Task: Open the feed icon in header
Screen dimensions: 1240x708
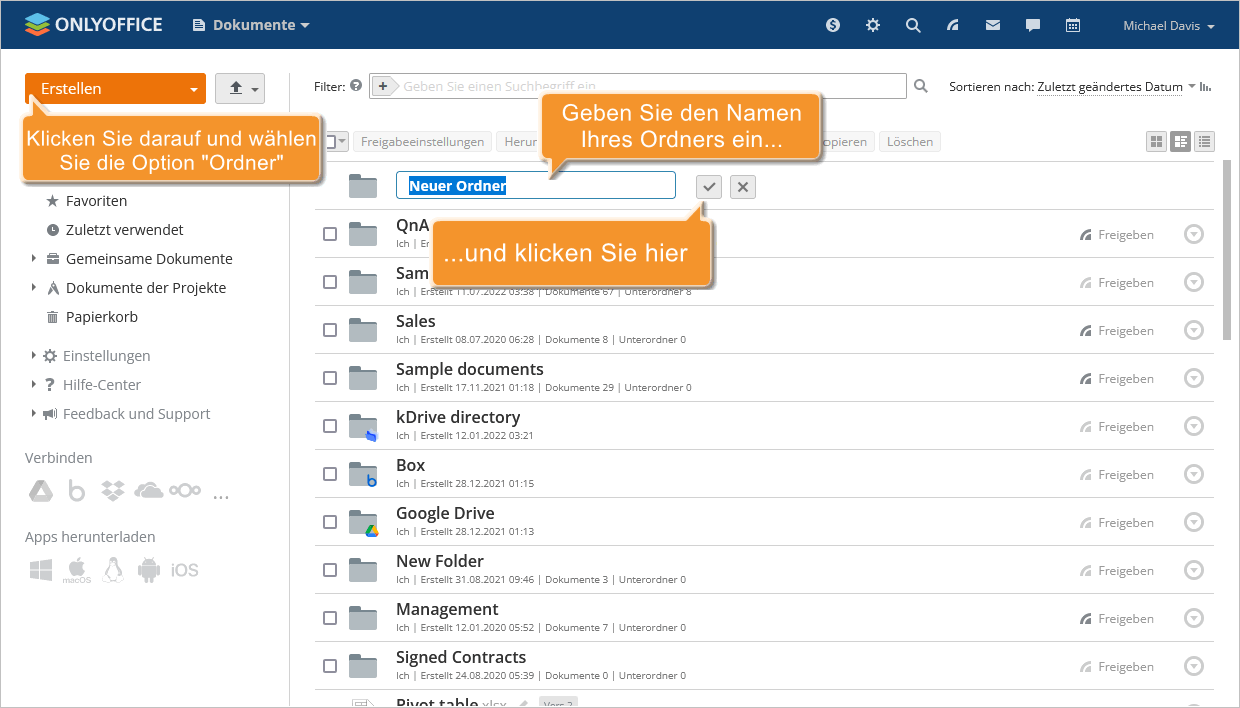Action: (953, 25)
